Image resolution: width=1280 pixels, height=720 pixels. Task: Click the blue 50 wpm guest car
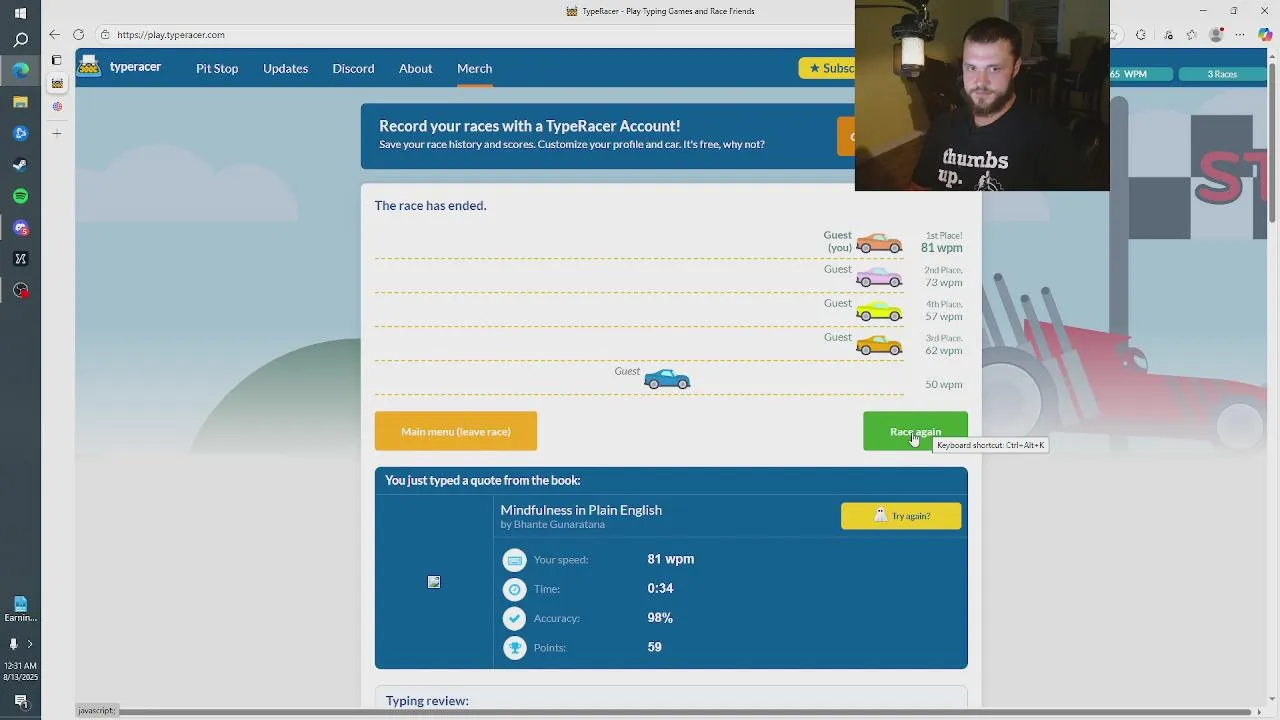coord(667,379)
